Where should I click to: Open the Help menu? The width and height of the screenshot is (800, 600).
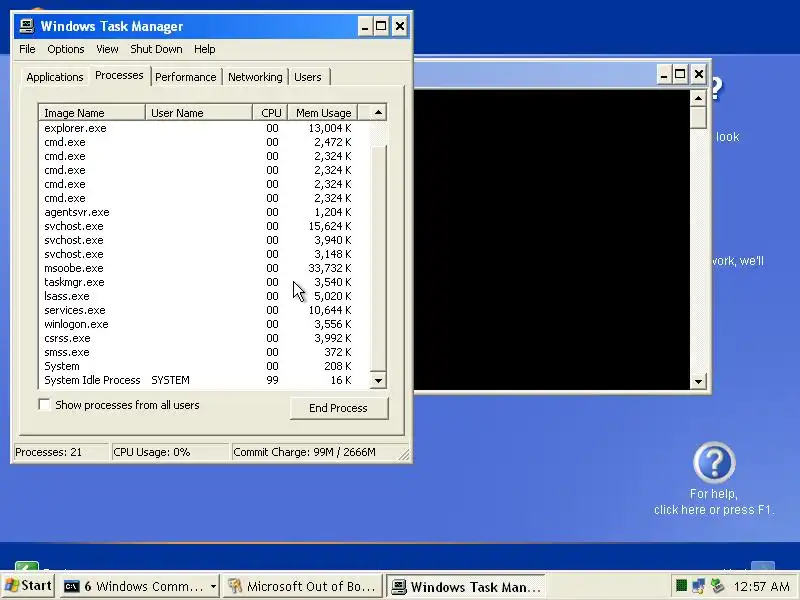pyautogui.click(x=205, y=49)
